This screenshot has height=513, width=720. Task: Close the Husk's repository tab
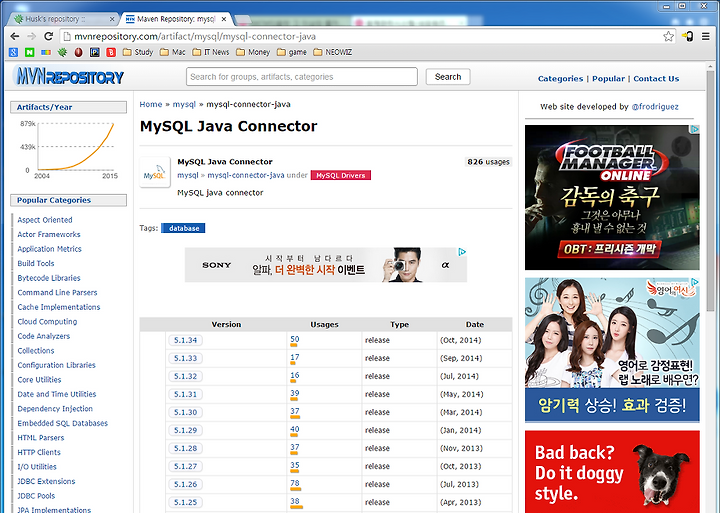point(112,19)
